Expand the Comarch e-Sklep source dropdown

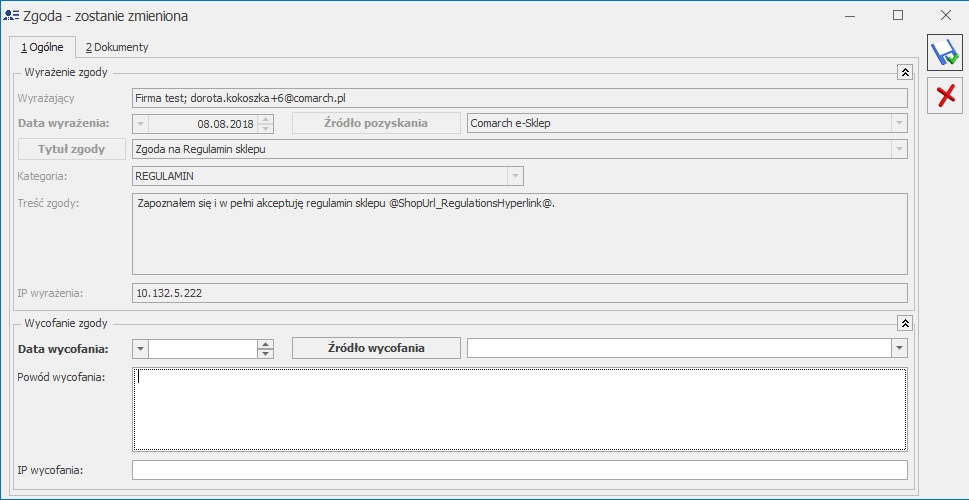[899, 124]
